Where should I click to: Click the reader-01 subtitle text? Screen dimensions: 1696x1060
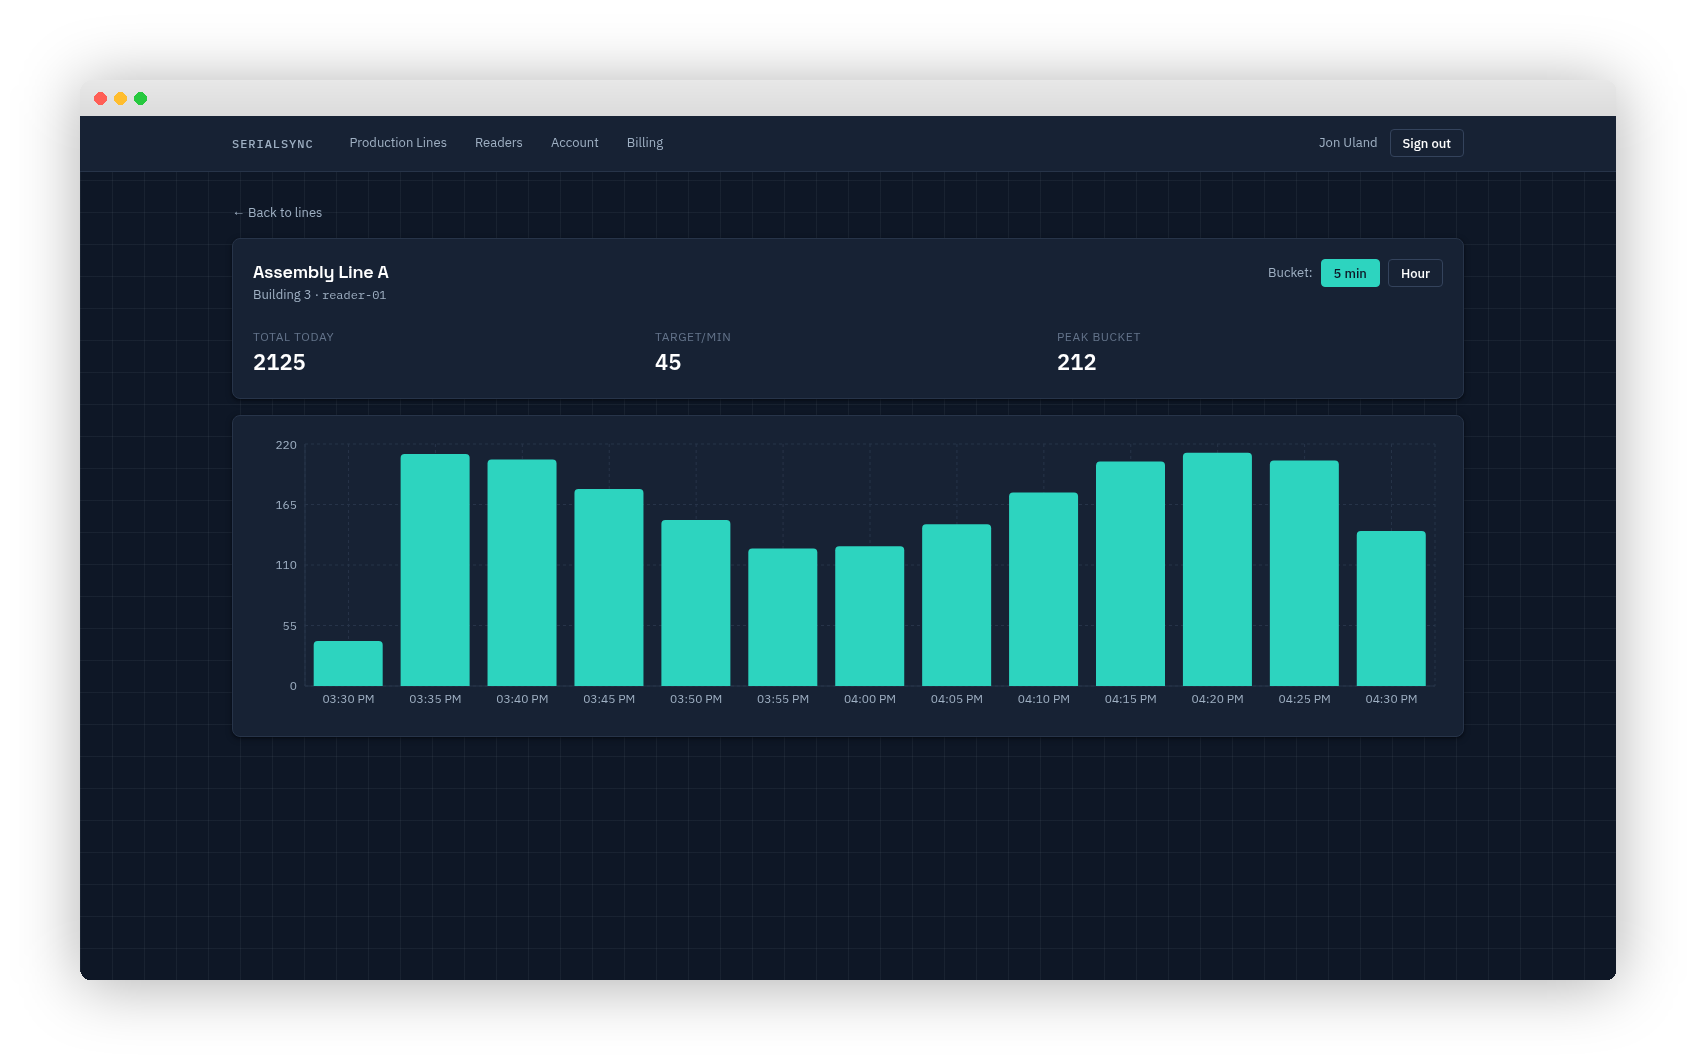pos(354,295)
